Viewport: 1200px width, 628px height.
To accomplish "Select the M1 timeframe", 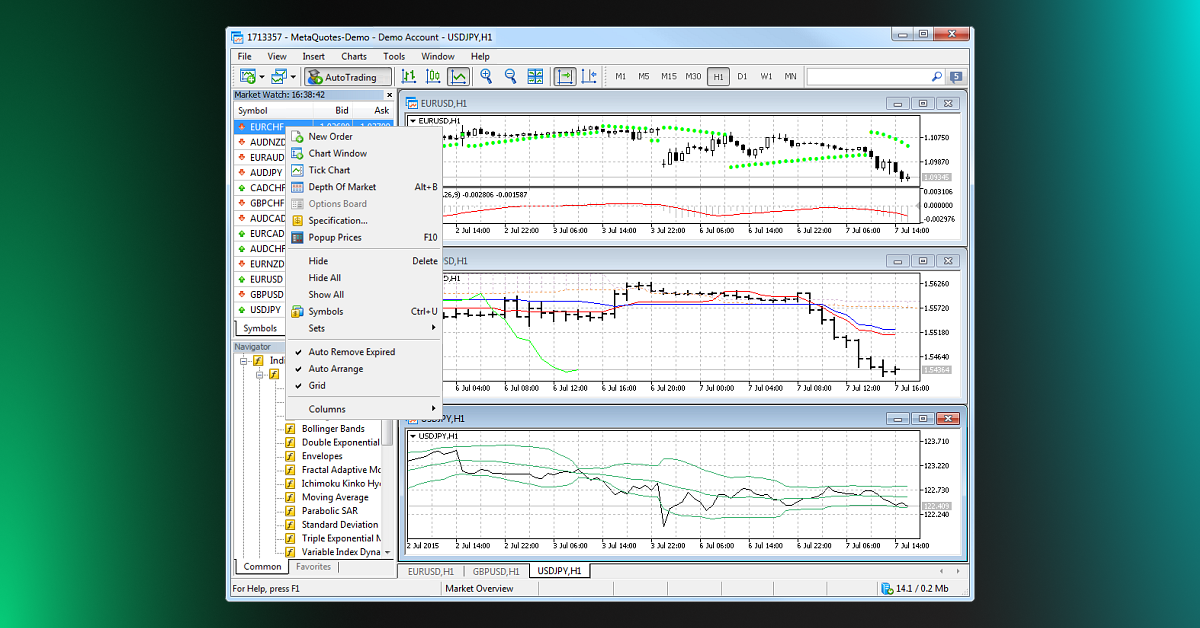I will pyautogui.click(x=620, y=77).
